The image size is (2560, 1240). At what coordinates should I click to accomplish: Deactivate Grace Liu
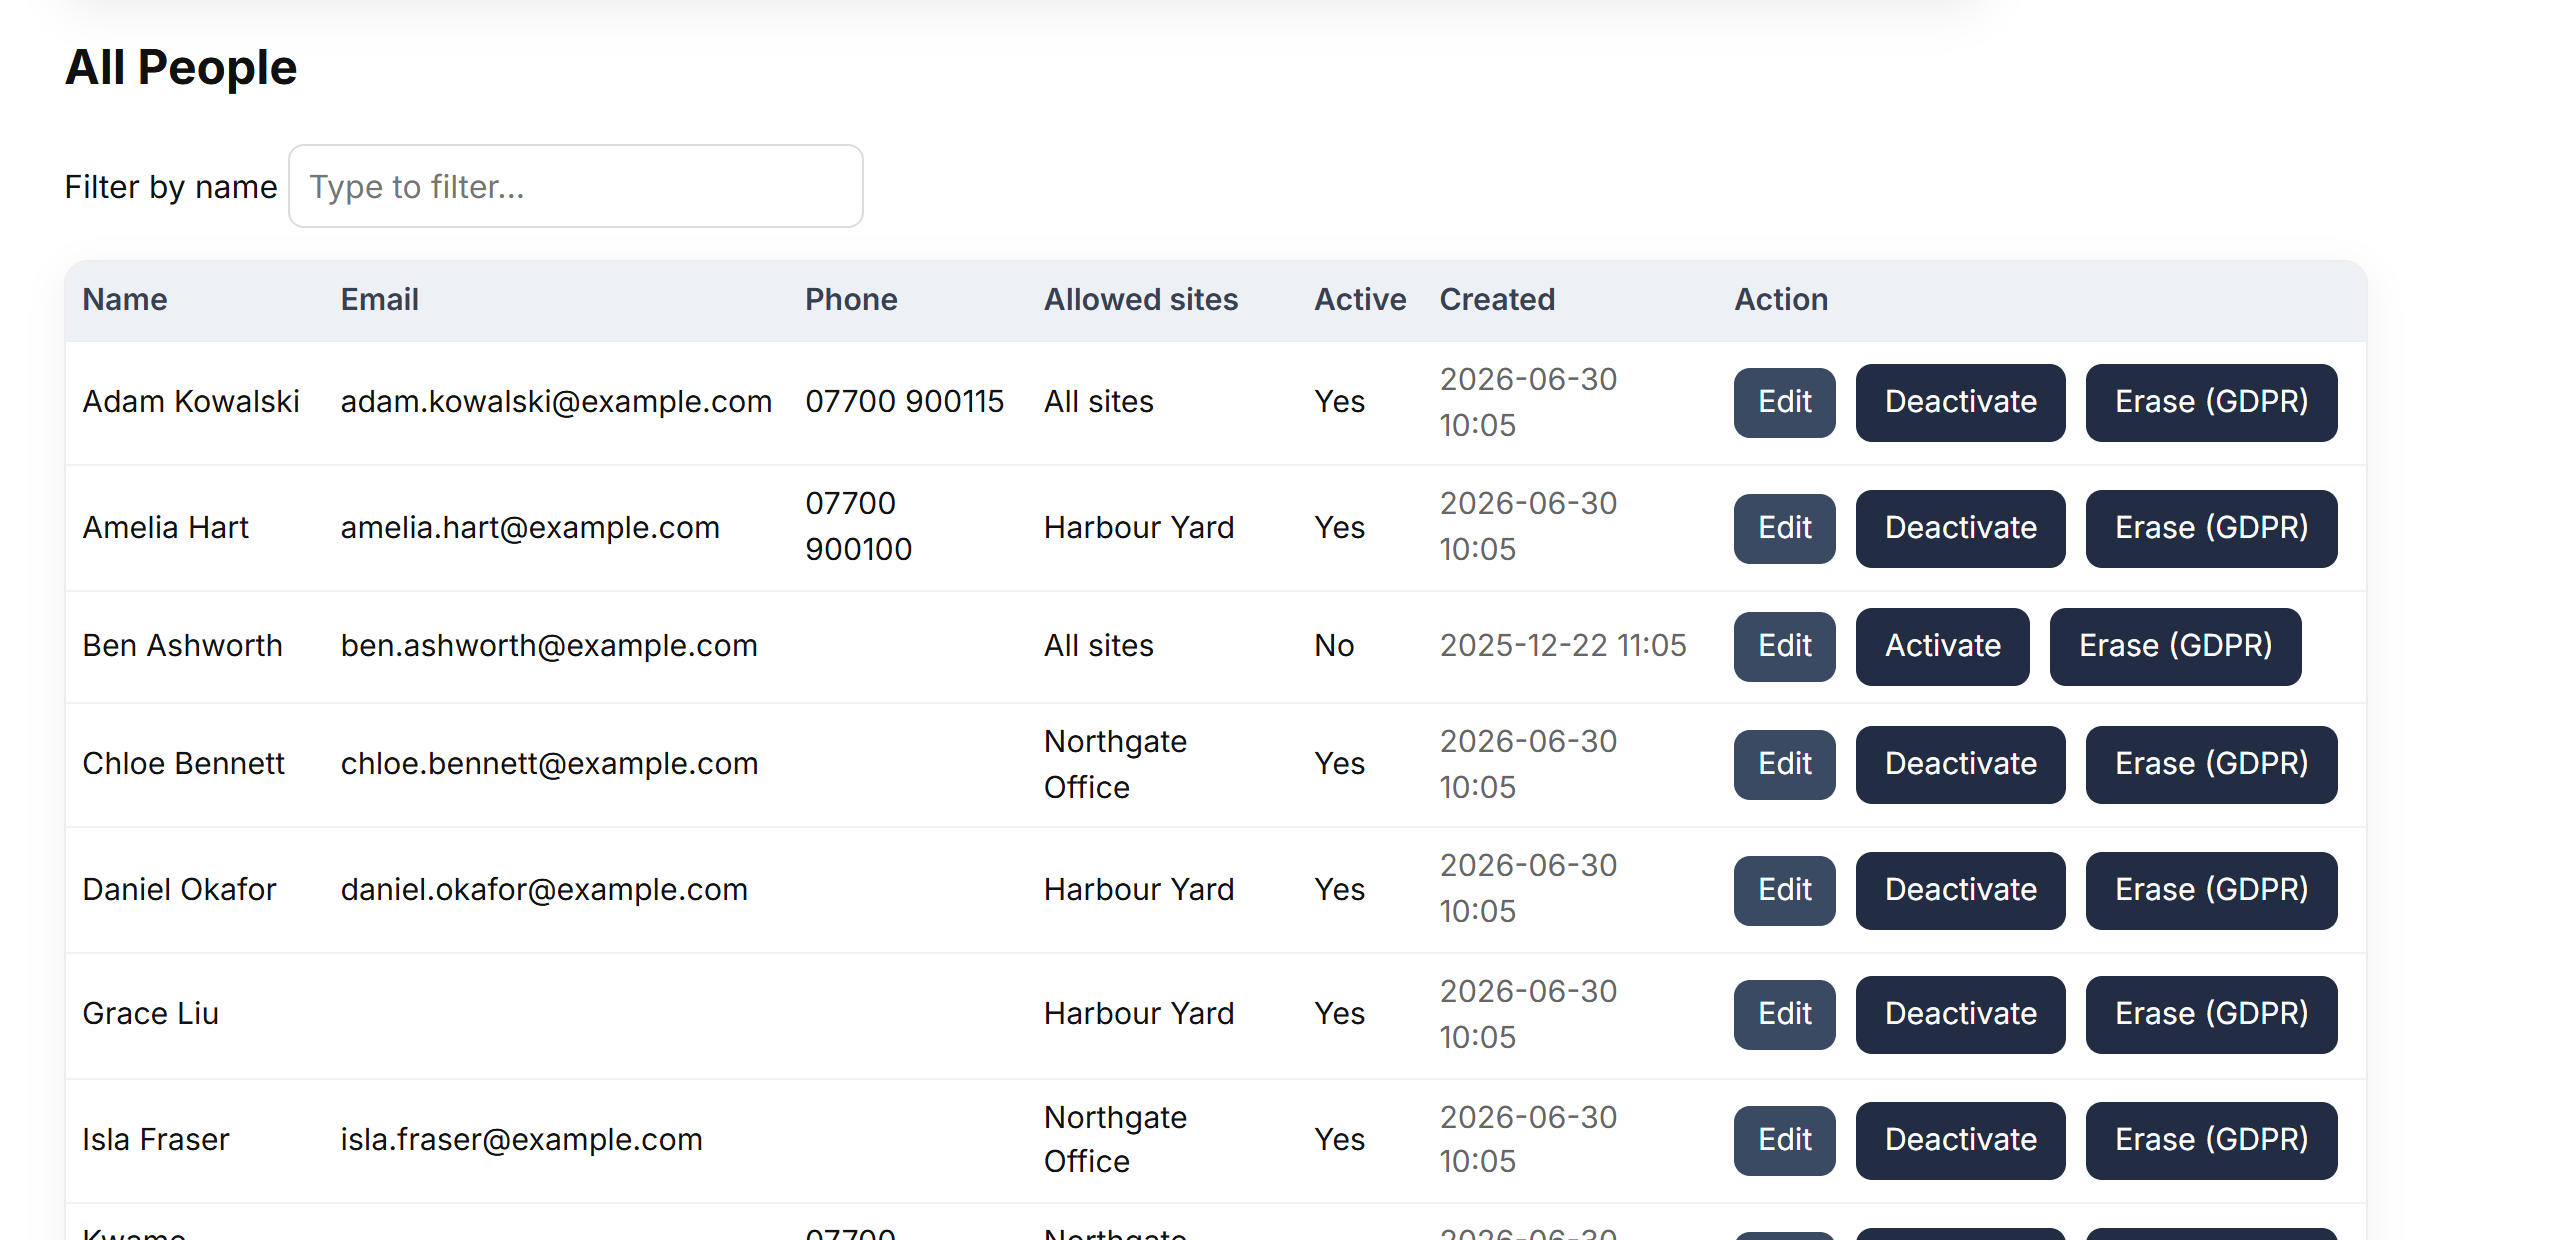tap(1961, 1014)
